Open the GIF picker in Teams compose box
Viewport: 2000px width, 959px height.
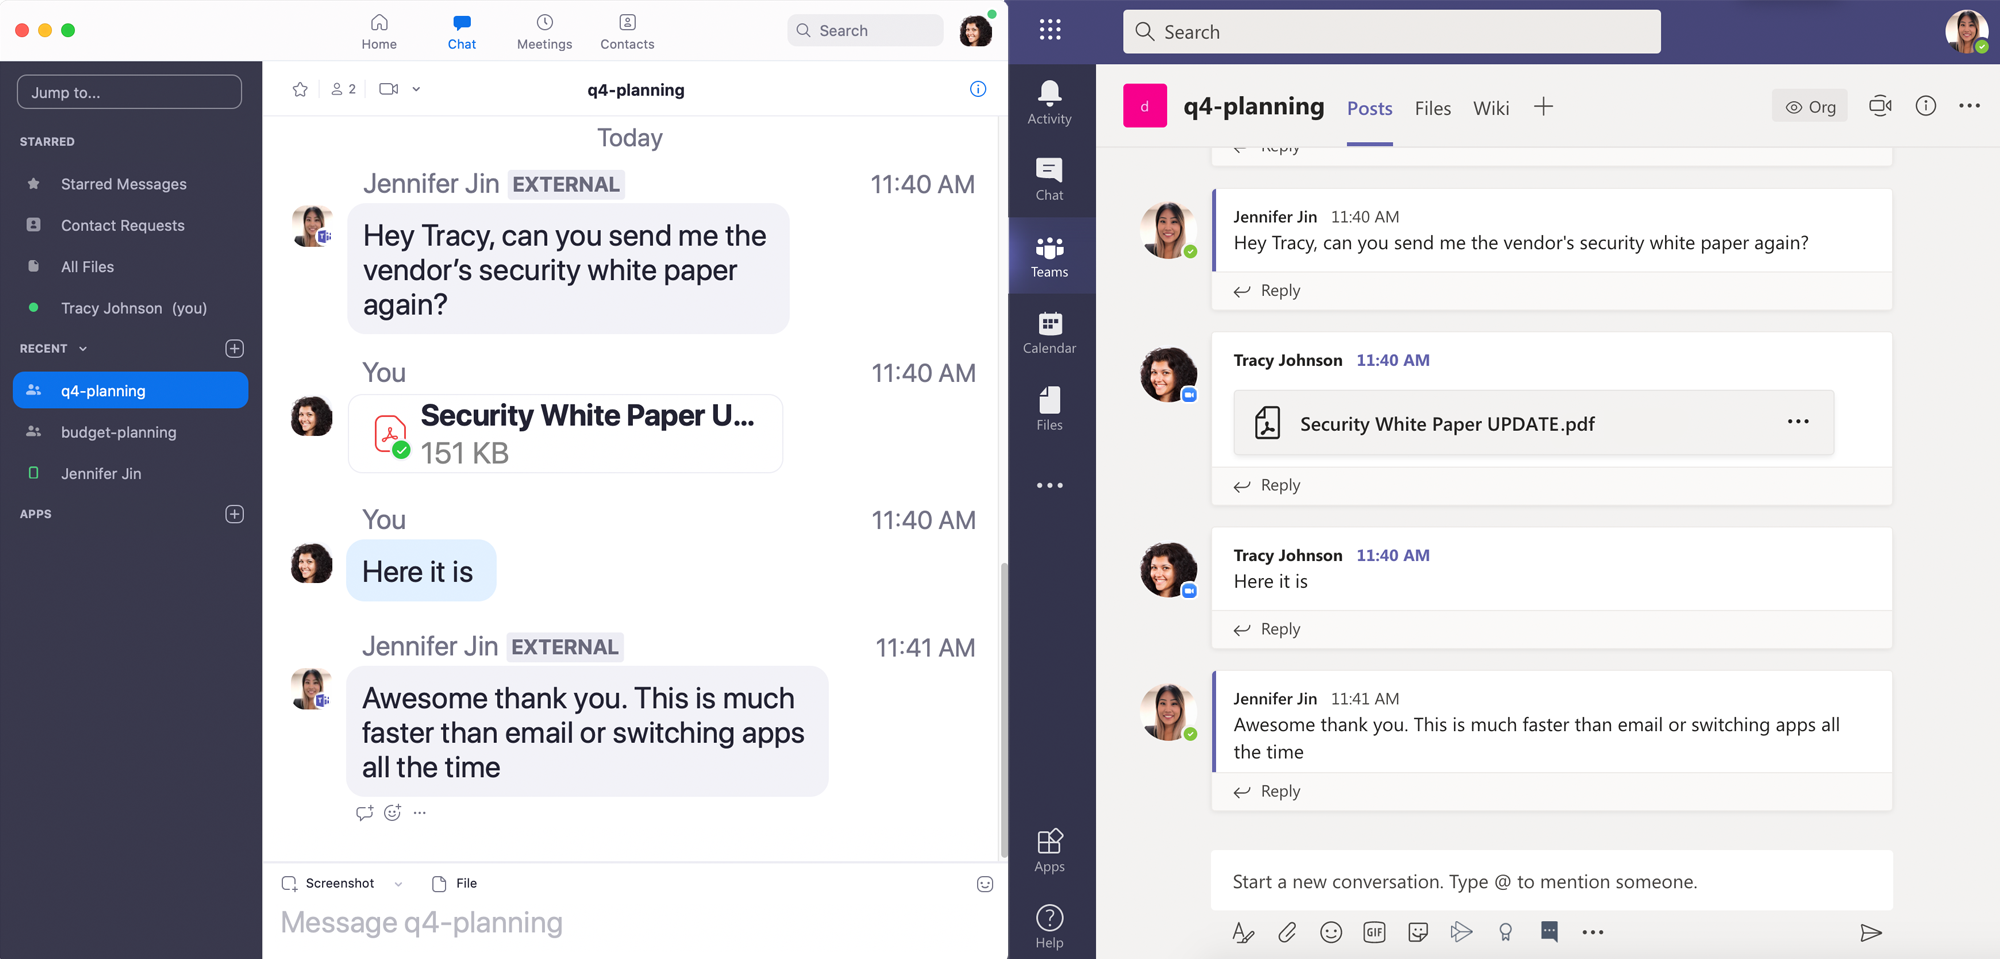pos(1374,932)
